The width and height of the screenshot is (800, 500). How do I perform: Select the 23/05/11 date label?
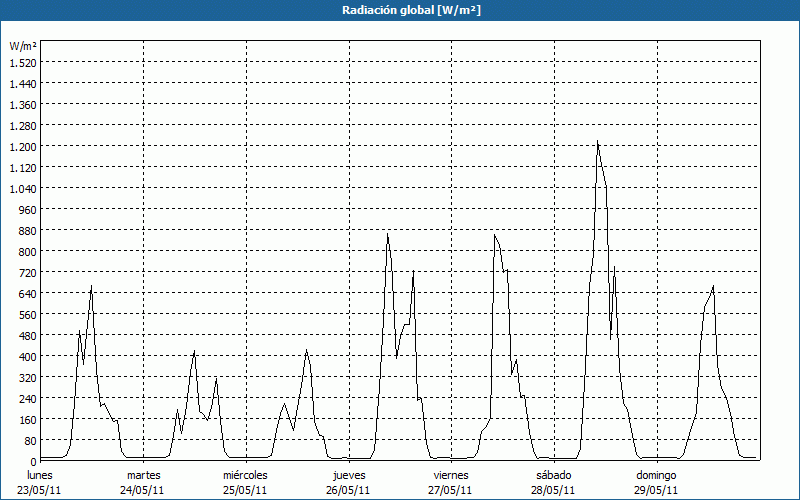coord(39,490)
